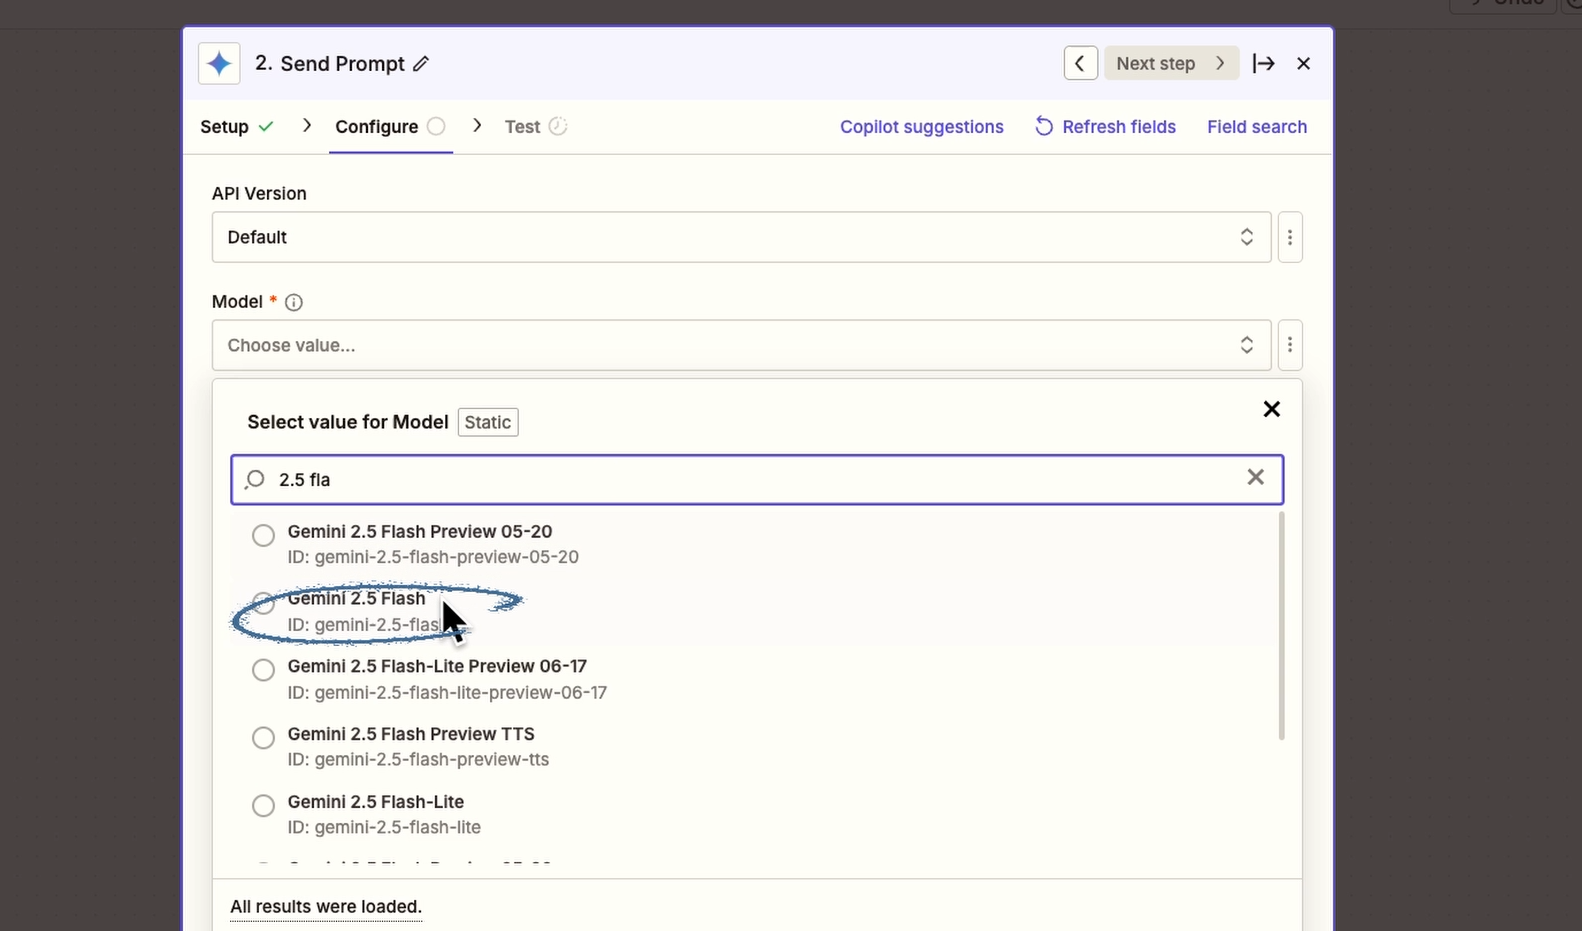1582x931 pixels.
Task: Open Model field three-dot options menu
Action: click(x=1290, y=345)
